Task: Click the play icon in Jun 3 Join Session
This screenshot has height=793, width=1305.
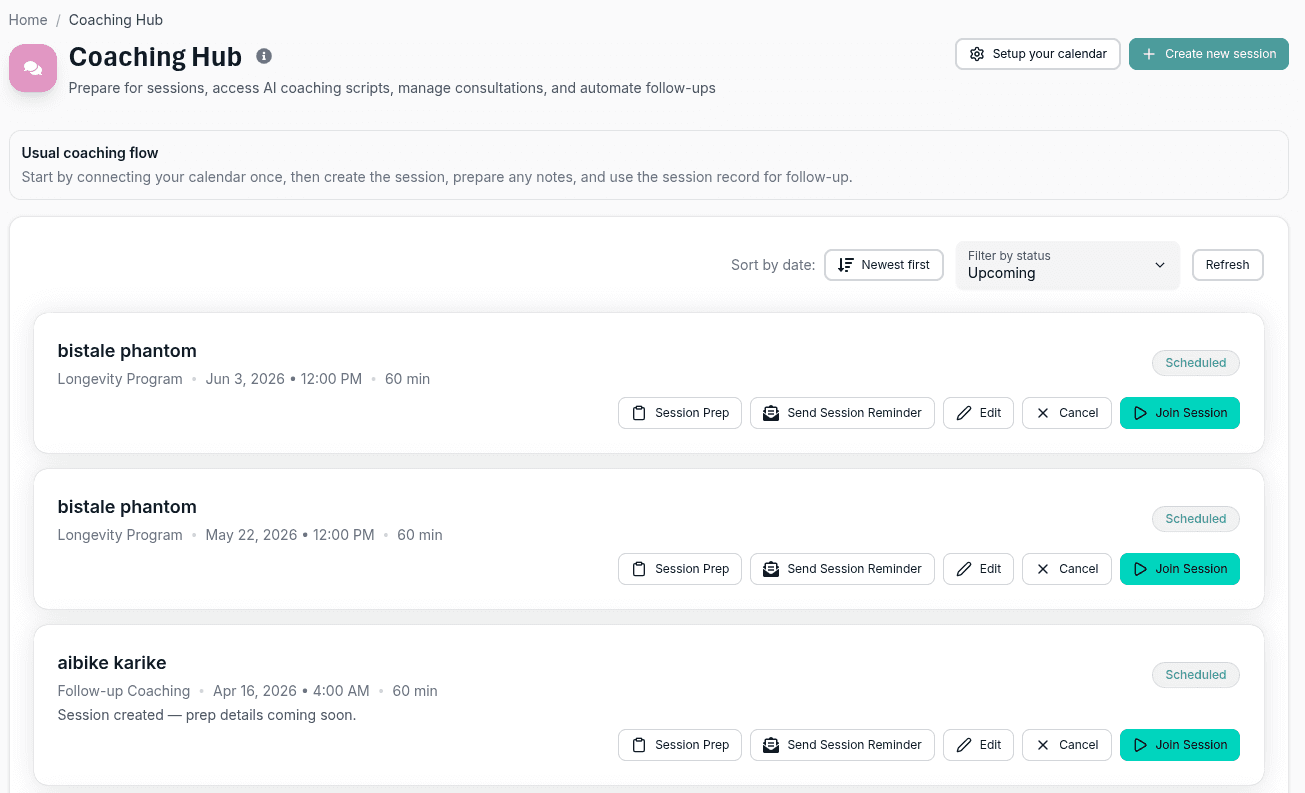Action: [x=1140, y=413]
